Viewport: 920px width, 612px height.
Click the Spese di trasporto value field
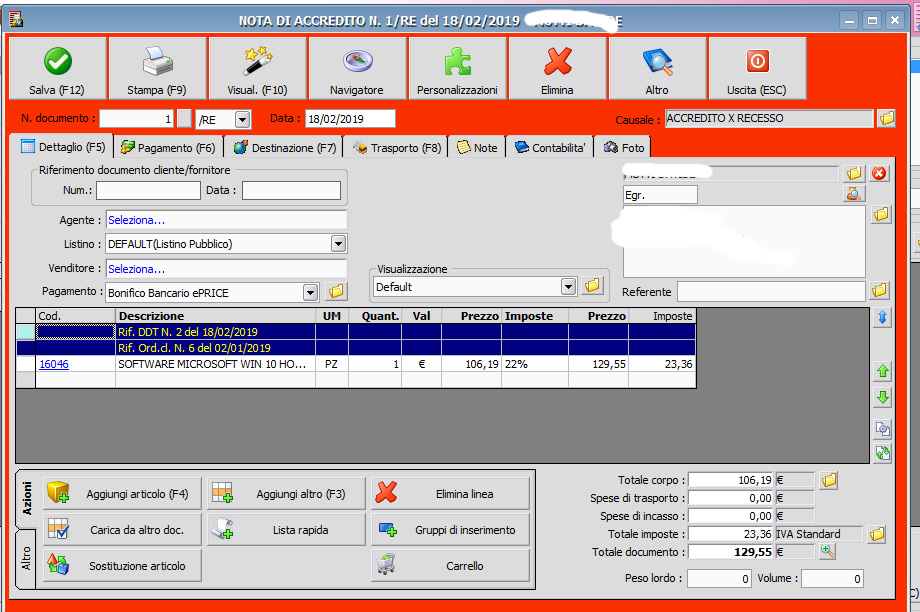pos(731,498)
